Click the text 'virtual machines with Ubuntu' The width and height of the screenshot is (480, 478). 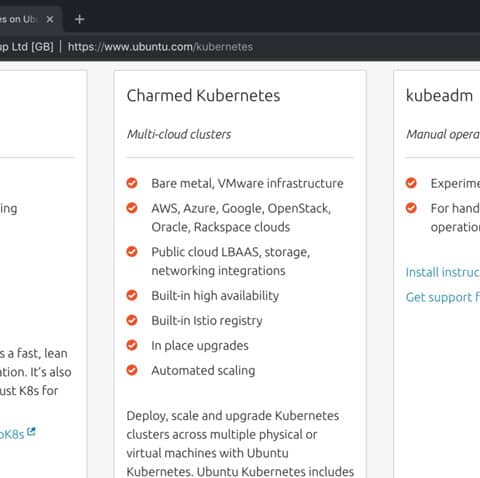click(207, 453)
